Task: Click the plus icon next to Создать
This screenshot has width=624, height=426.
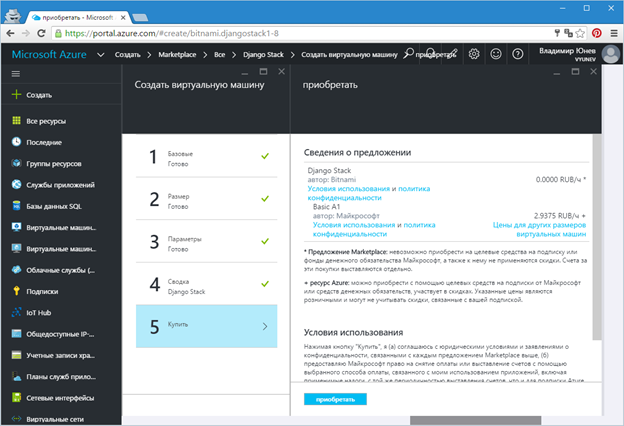Action: coord(16,94)
